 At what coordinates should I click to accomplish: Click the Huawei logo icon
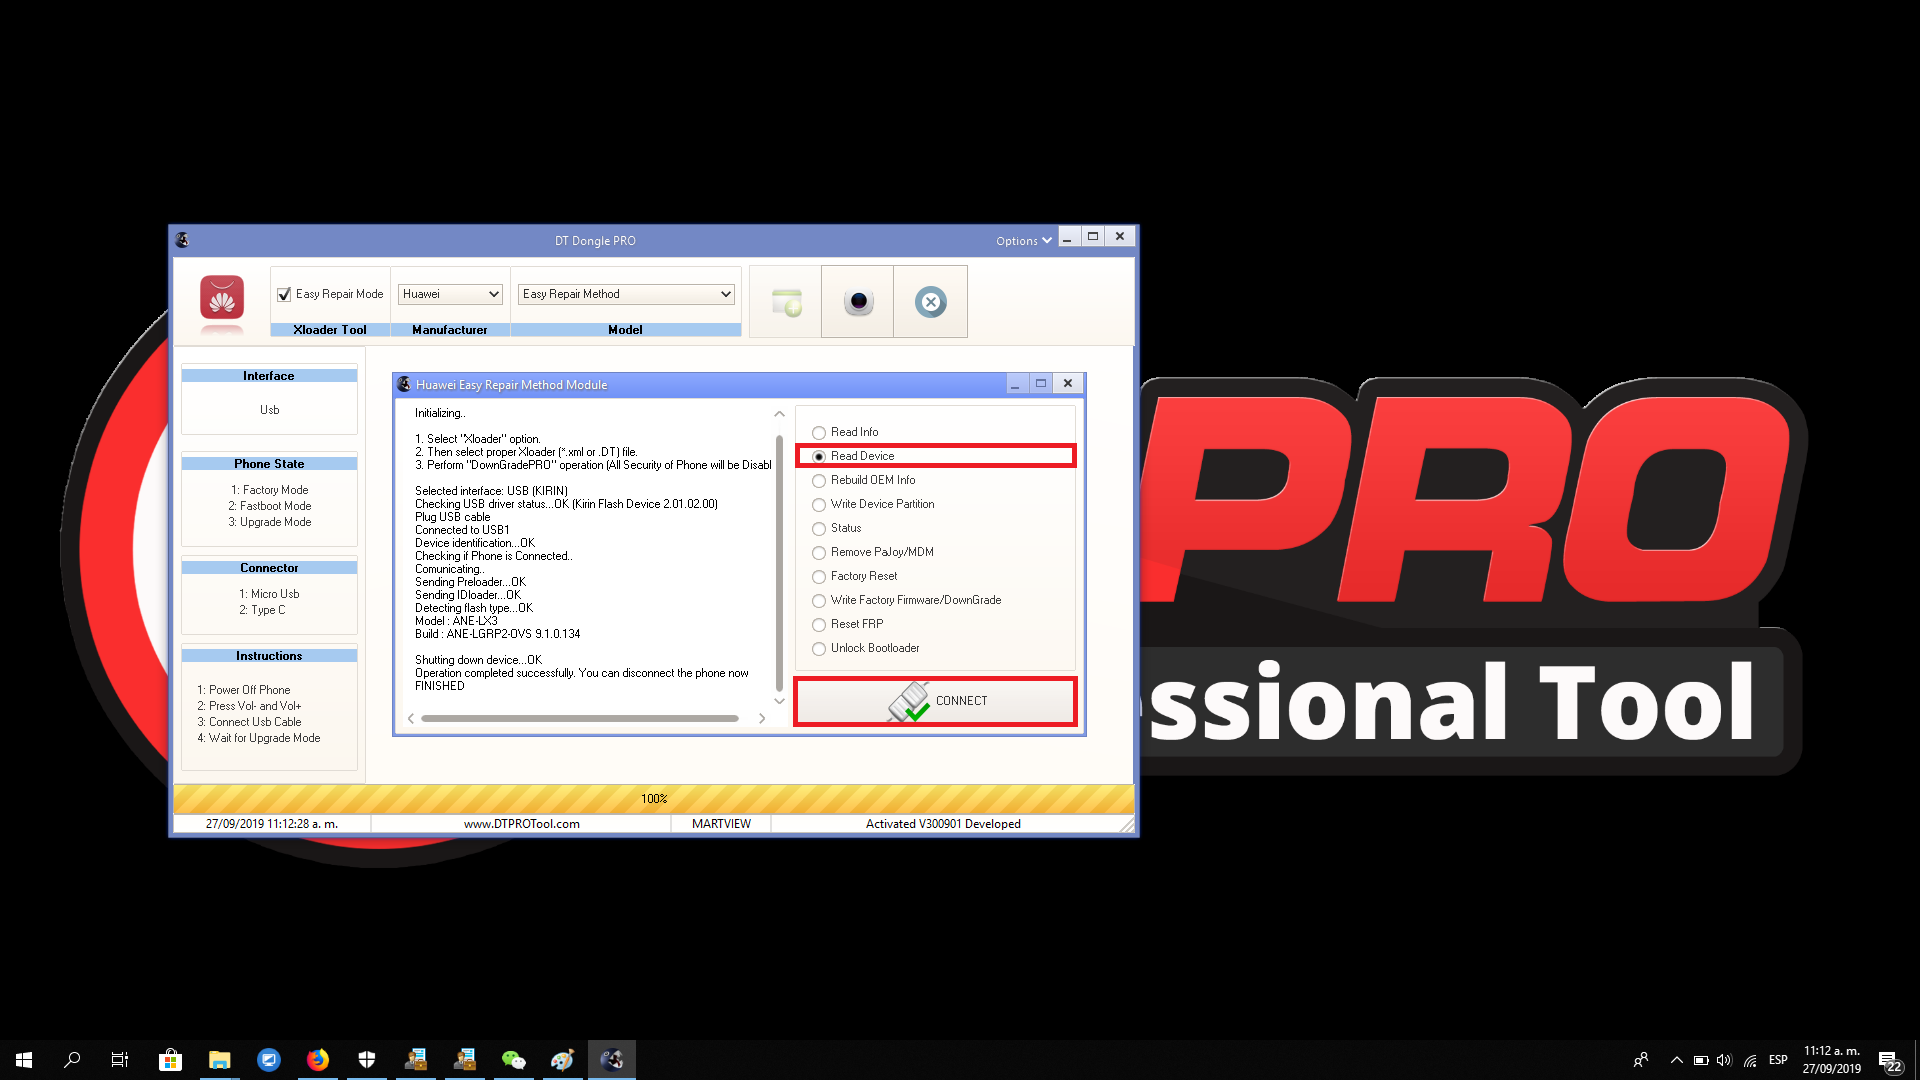tap(222, 298)
